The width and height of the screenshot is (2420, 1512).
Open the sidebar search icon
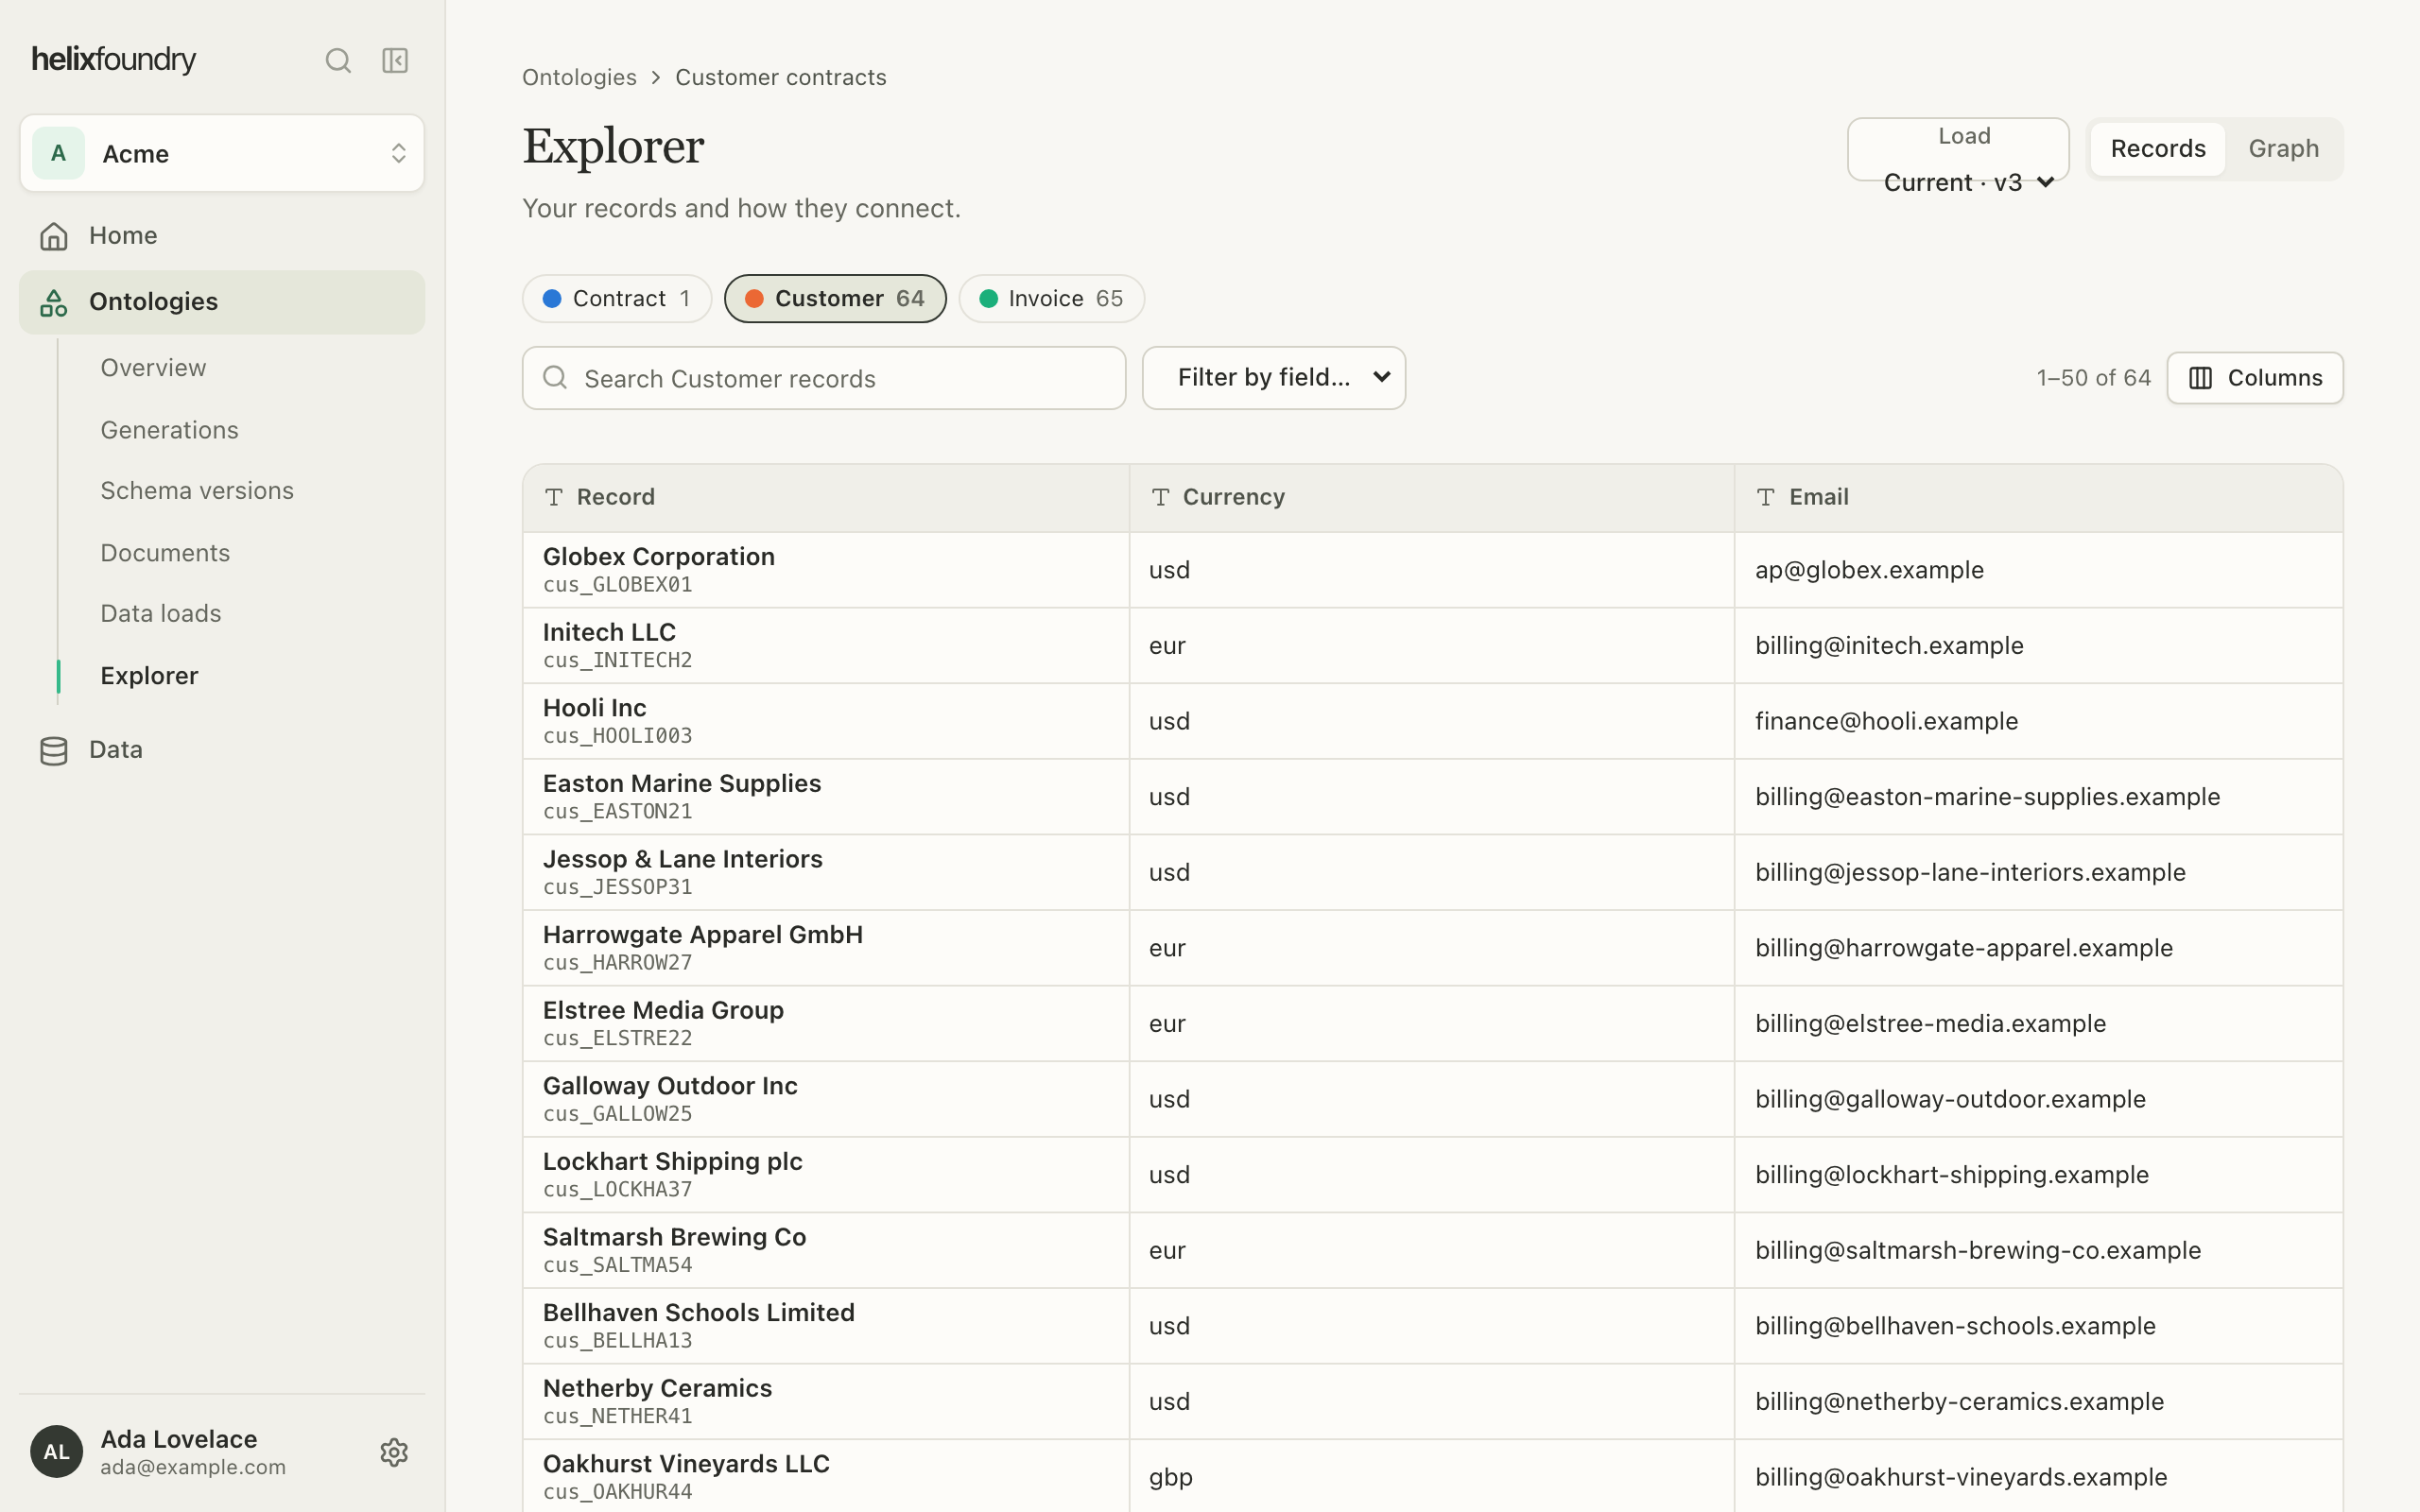point(338,60)
